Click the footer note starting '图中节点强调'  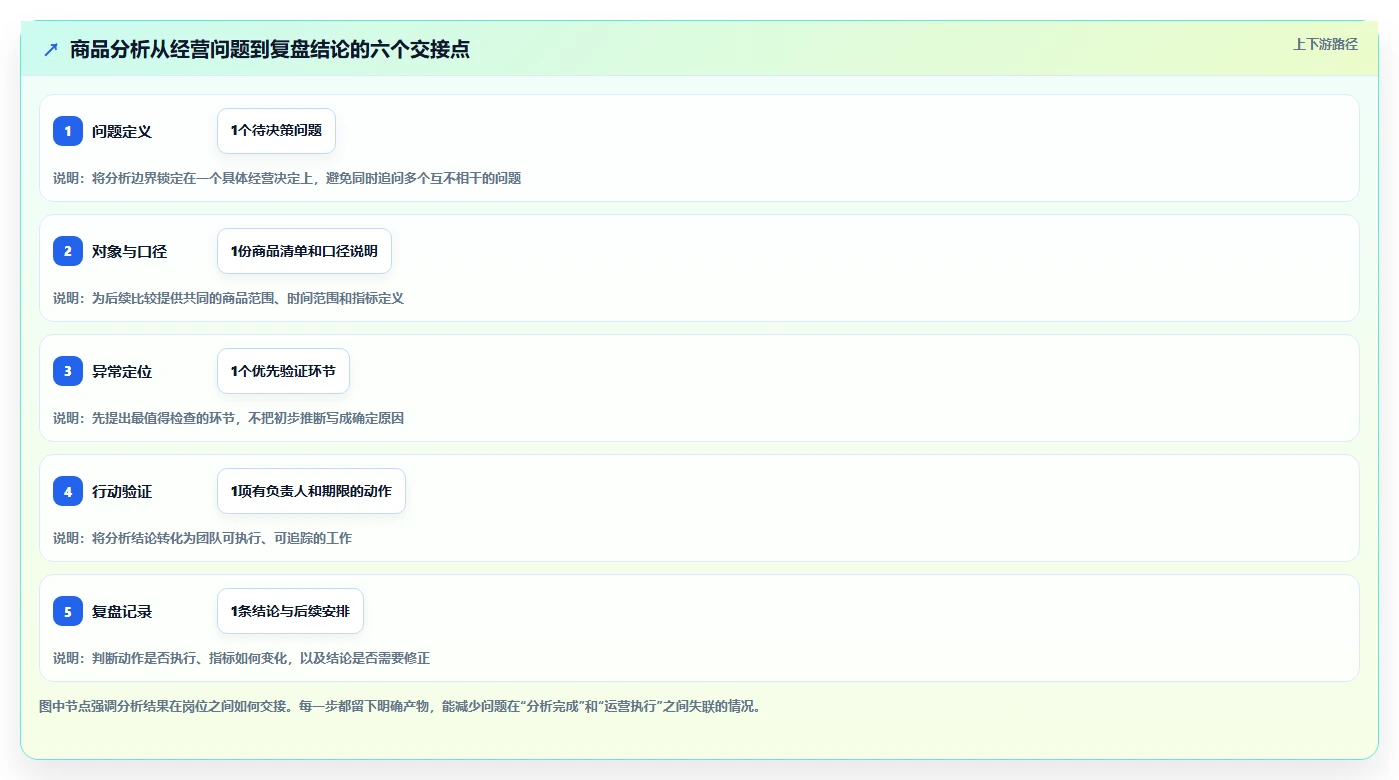pos(400,706)
